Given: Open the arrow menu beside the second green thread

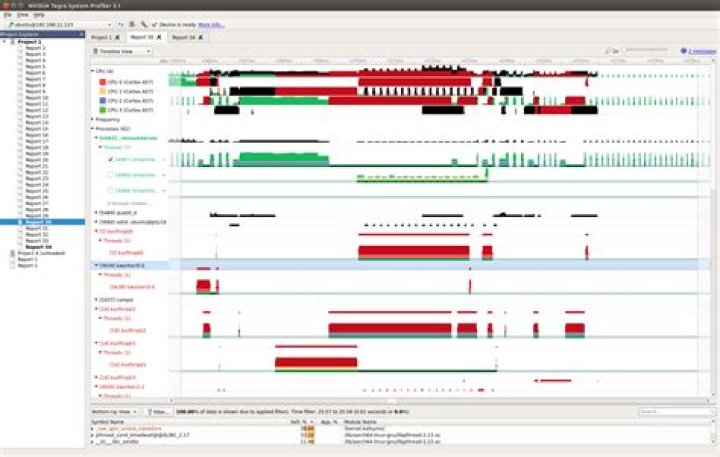Looking at the screenshot, I should 163,175.
